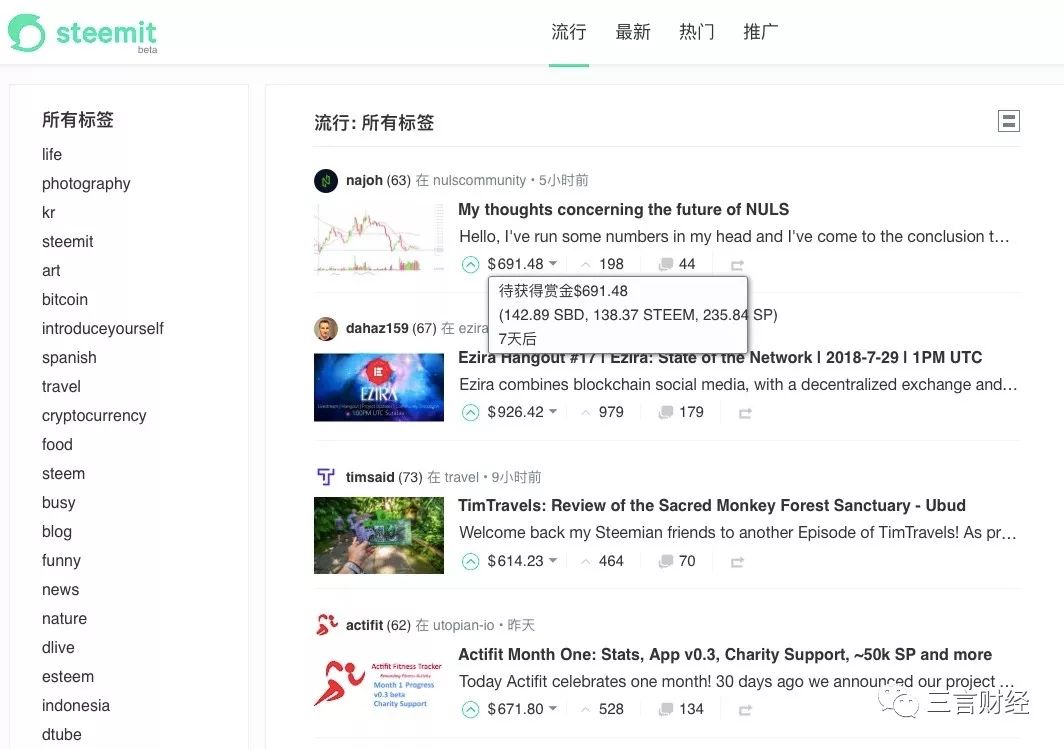Select the busy tag
This screenshot has height=749, width=1064.
coord(58,503)
